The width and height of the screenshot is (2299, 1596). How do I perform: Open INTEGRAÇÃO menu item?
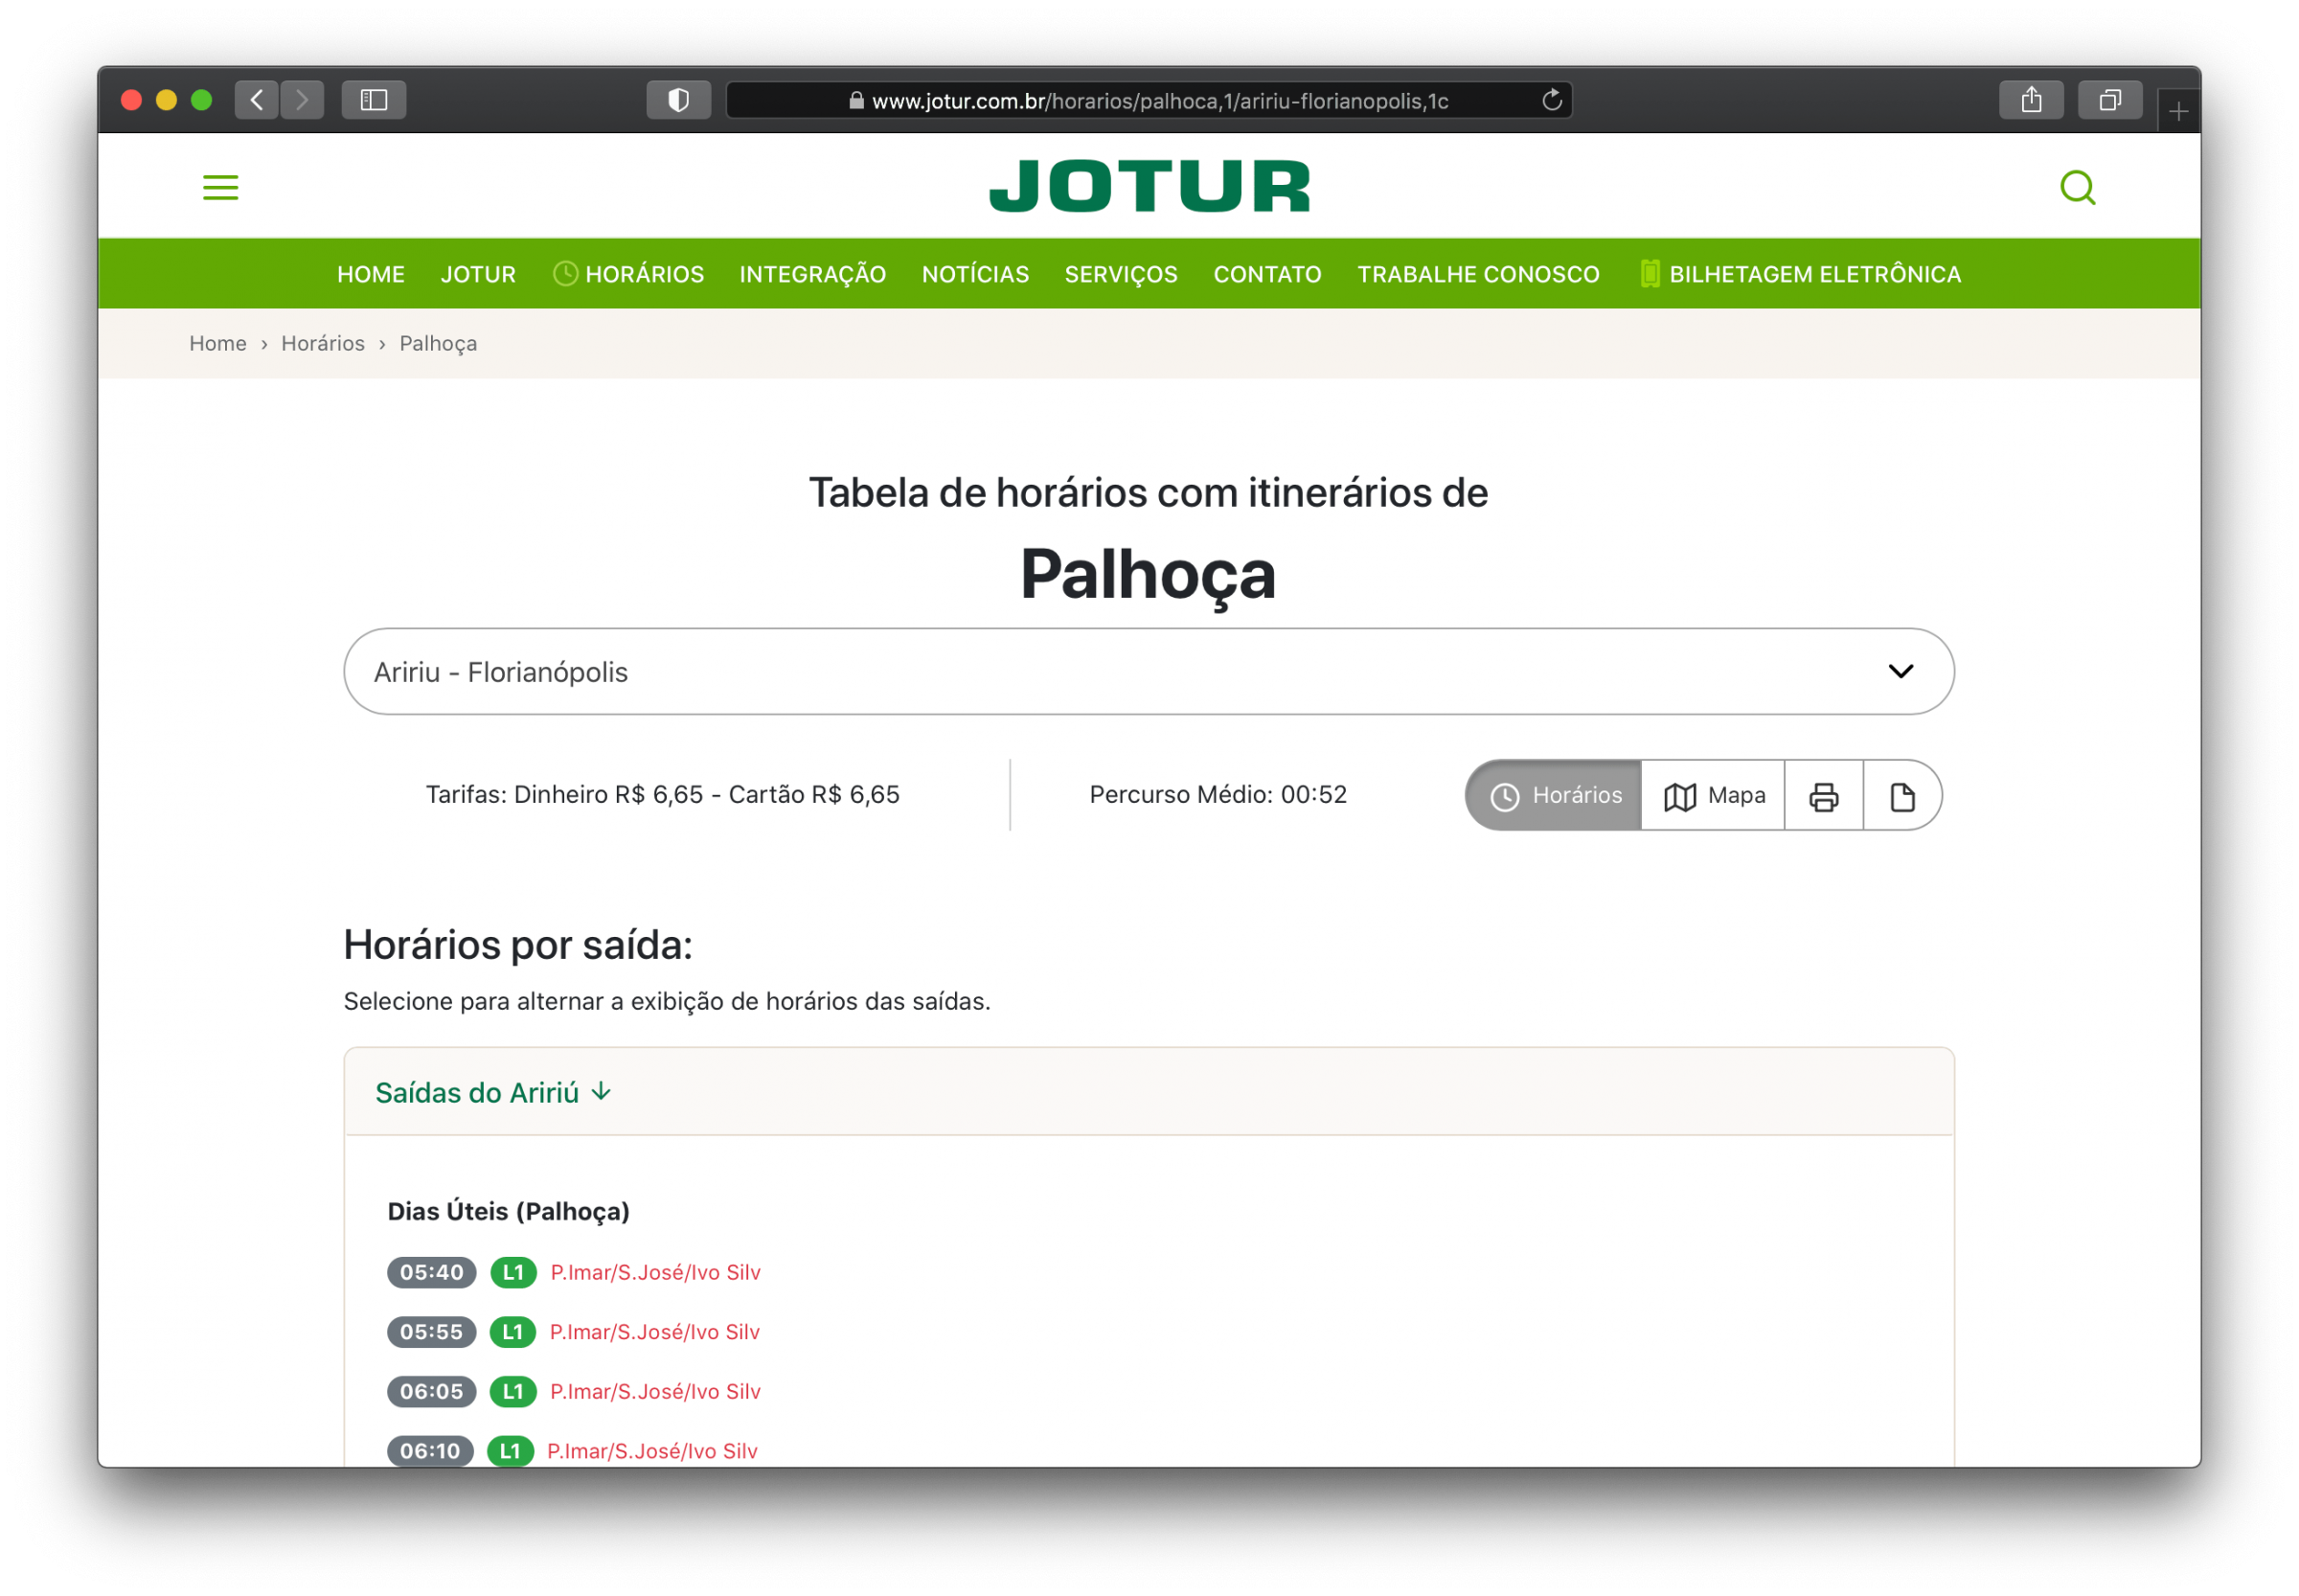(x=813, y=274)
